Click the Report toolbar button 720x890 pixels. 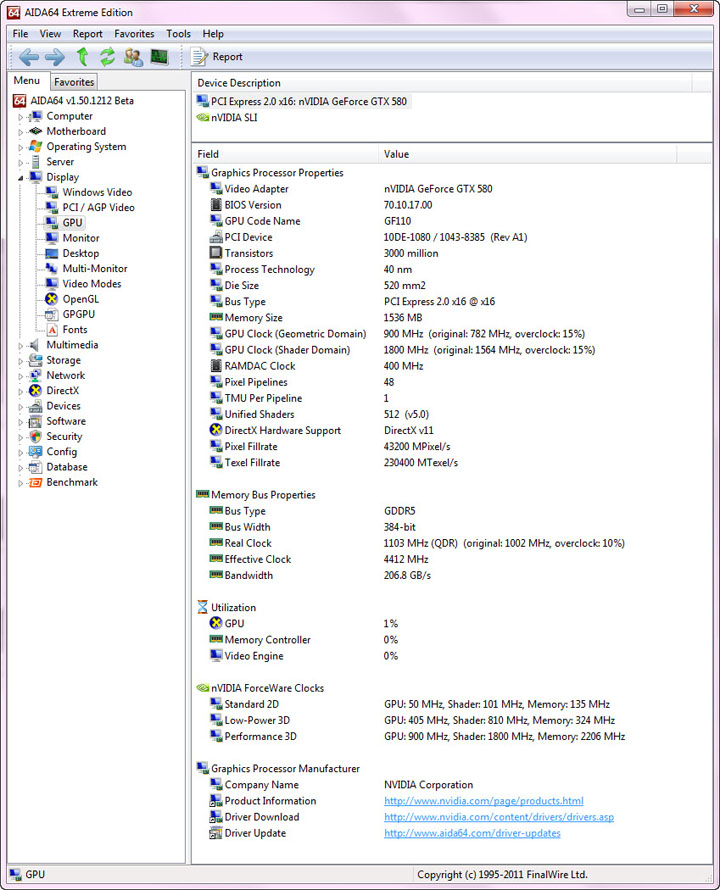tap(217, 57)
